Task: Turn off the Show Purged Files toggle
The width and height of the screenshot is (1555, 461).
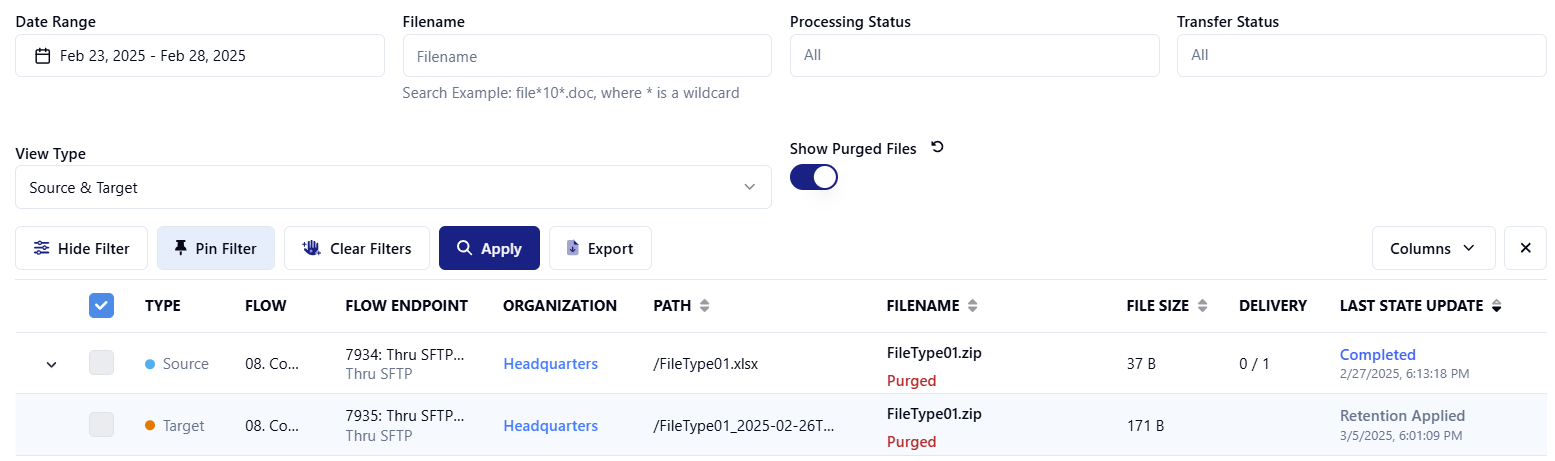Action: pos(813,177)
